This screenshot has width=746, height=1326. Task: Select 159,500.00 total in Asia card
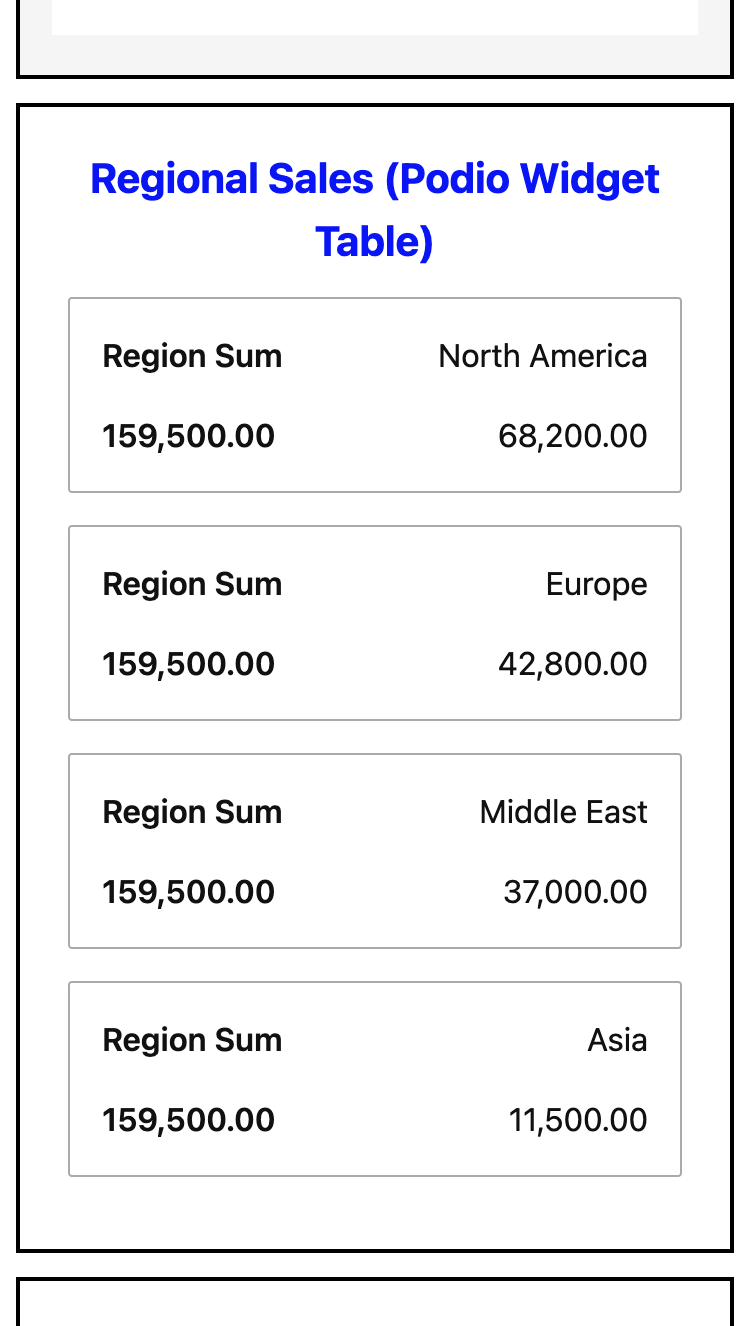(x=188, y=1120)
